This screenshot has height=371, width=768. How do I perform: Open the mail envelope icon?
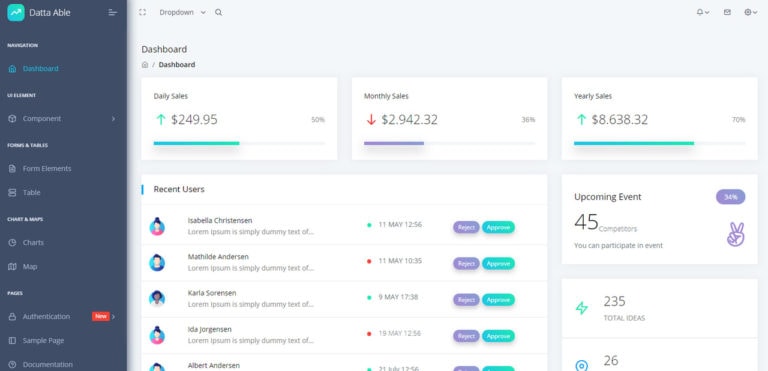[x=727, y=12]
